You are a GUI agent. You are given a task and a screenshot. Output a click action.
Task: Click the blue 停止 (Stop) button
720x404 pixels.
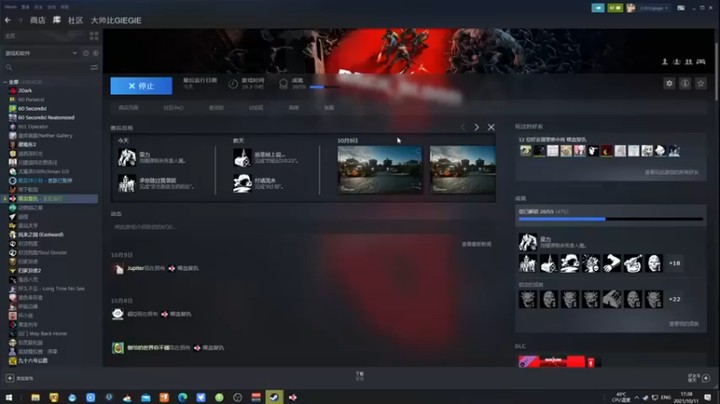tap(141, 86)
